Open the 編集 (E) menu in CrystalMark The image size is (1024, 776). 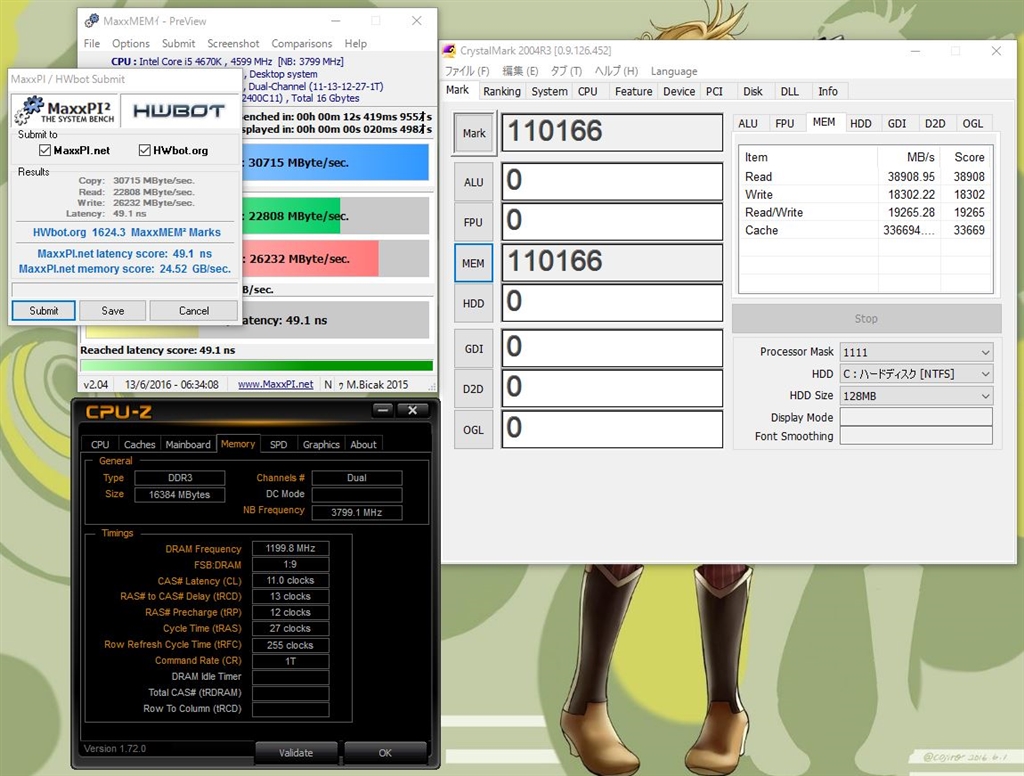520,71
